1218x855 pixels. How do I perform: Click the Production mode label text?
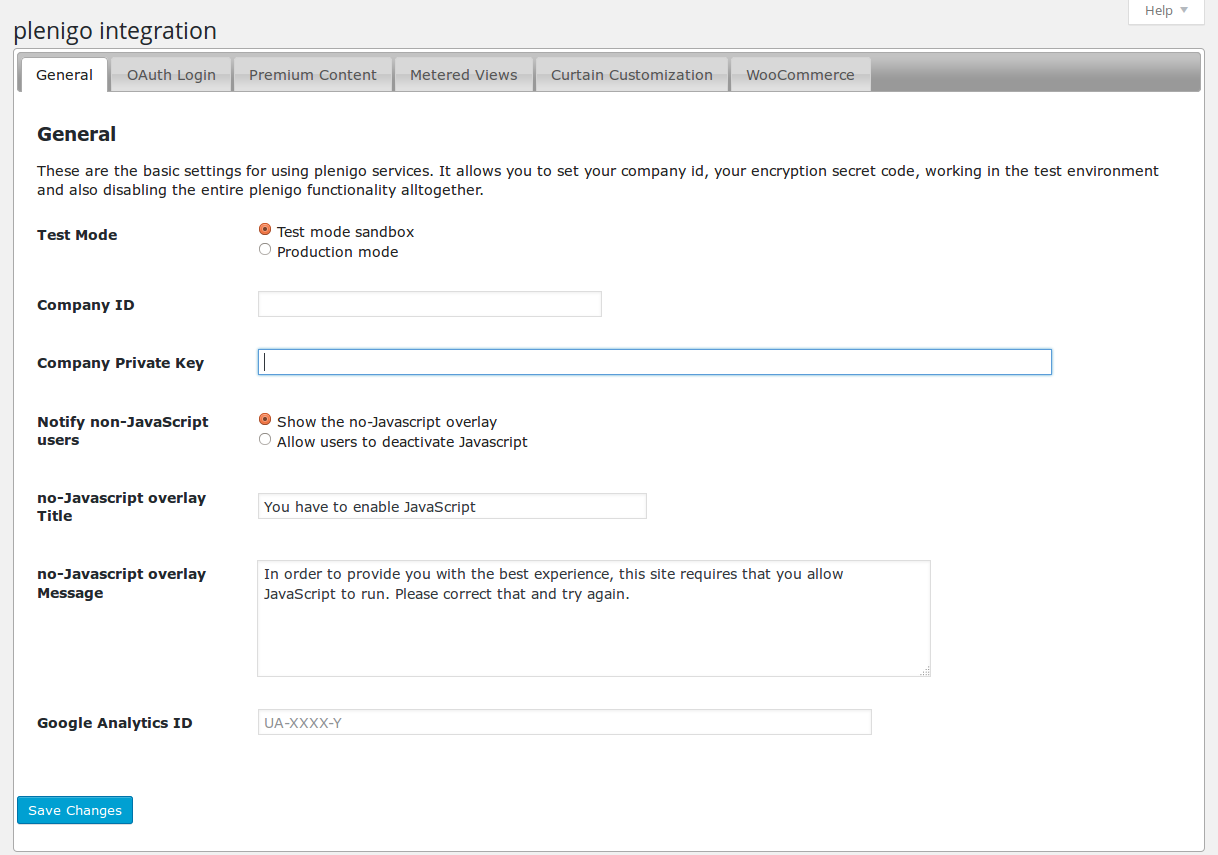click(x=337, y=252)
